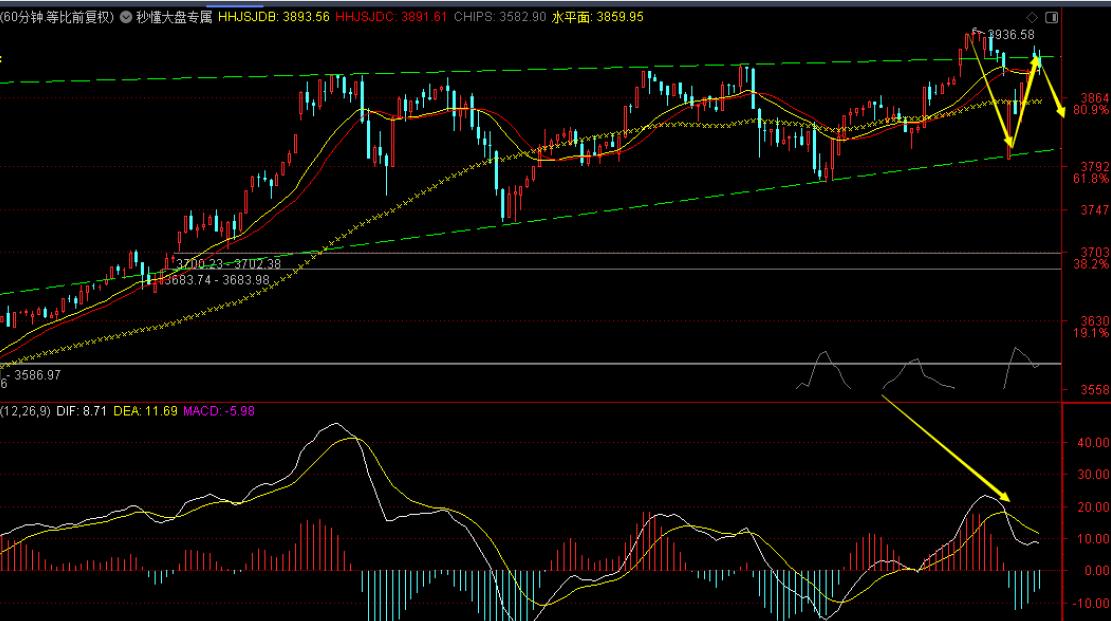1111x621 pixels.
Task: Click the 61.8% Fibonacci level label
Action: coord(1090,179)
